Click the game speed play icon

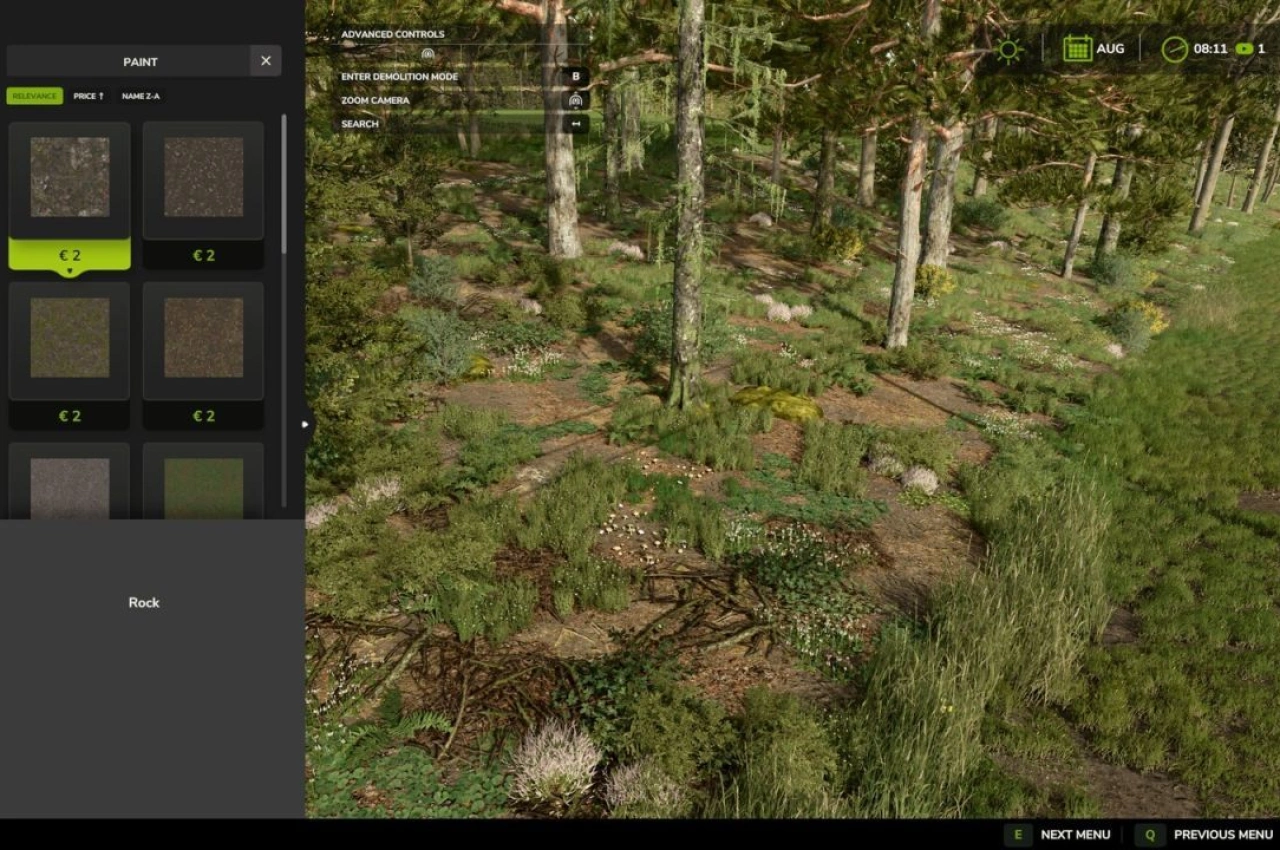tap(1243, 48)
